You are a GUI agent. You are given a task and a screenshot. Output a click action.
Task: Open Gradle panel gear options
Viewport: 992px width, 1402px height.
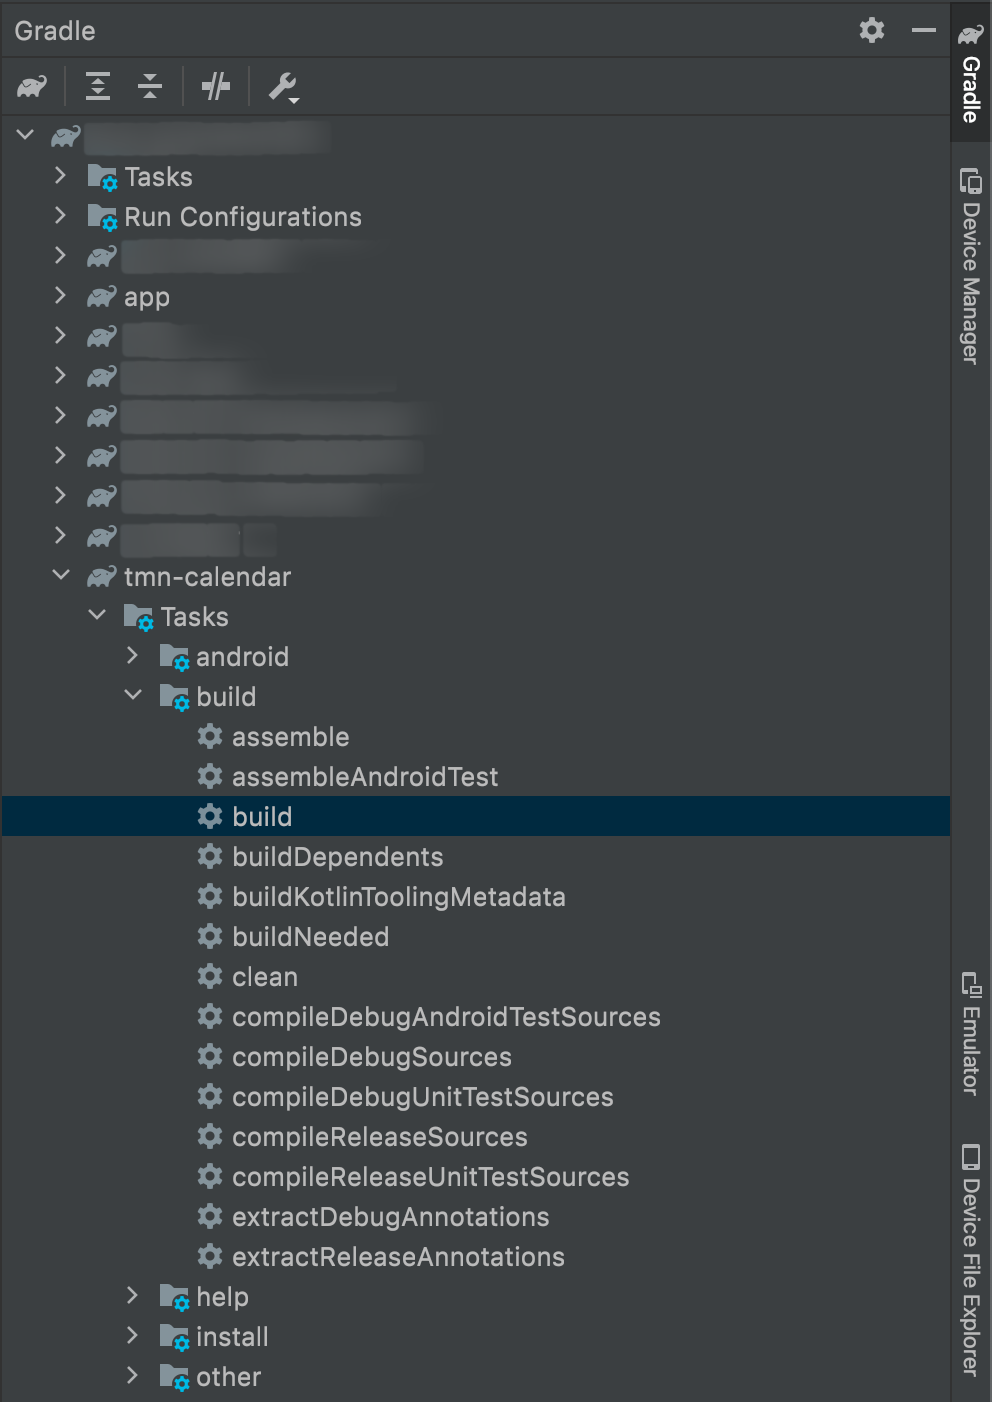(x=872, y=30)
